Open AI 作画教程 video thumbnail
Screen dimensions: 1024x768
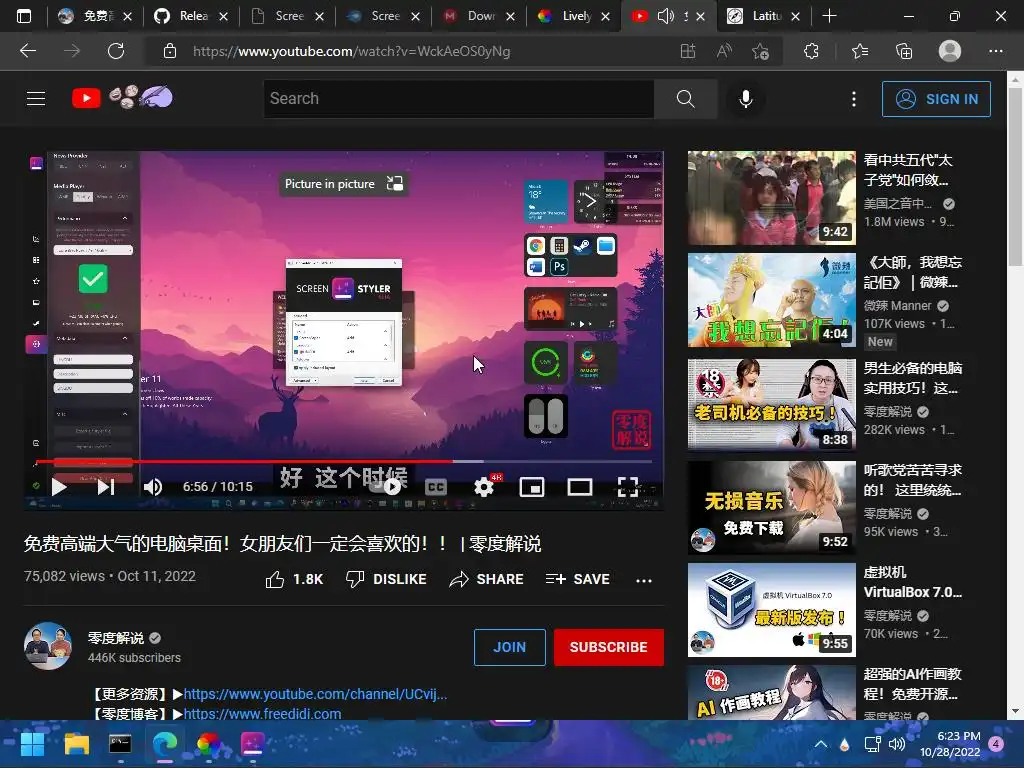click(771, 693)
